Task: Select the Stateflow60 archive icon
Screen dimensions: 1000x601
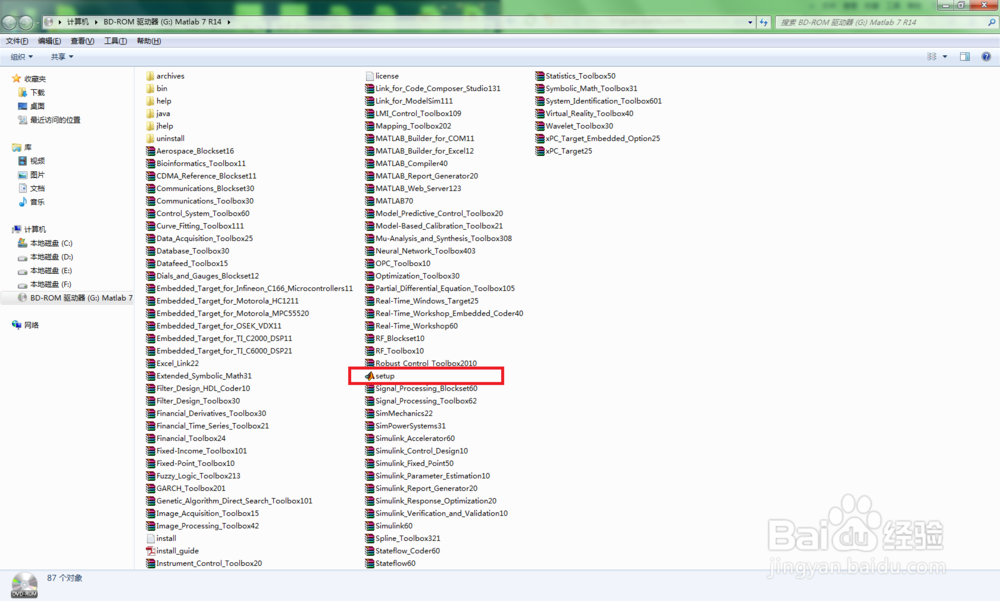Action: click(x=369, y=563)
